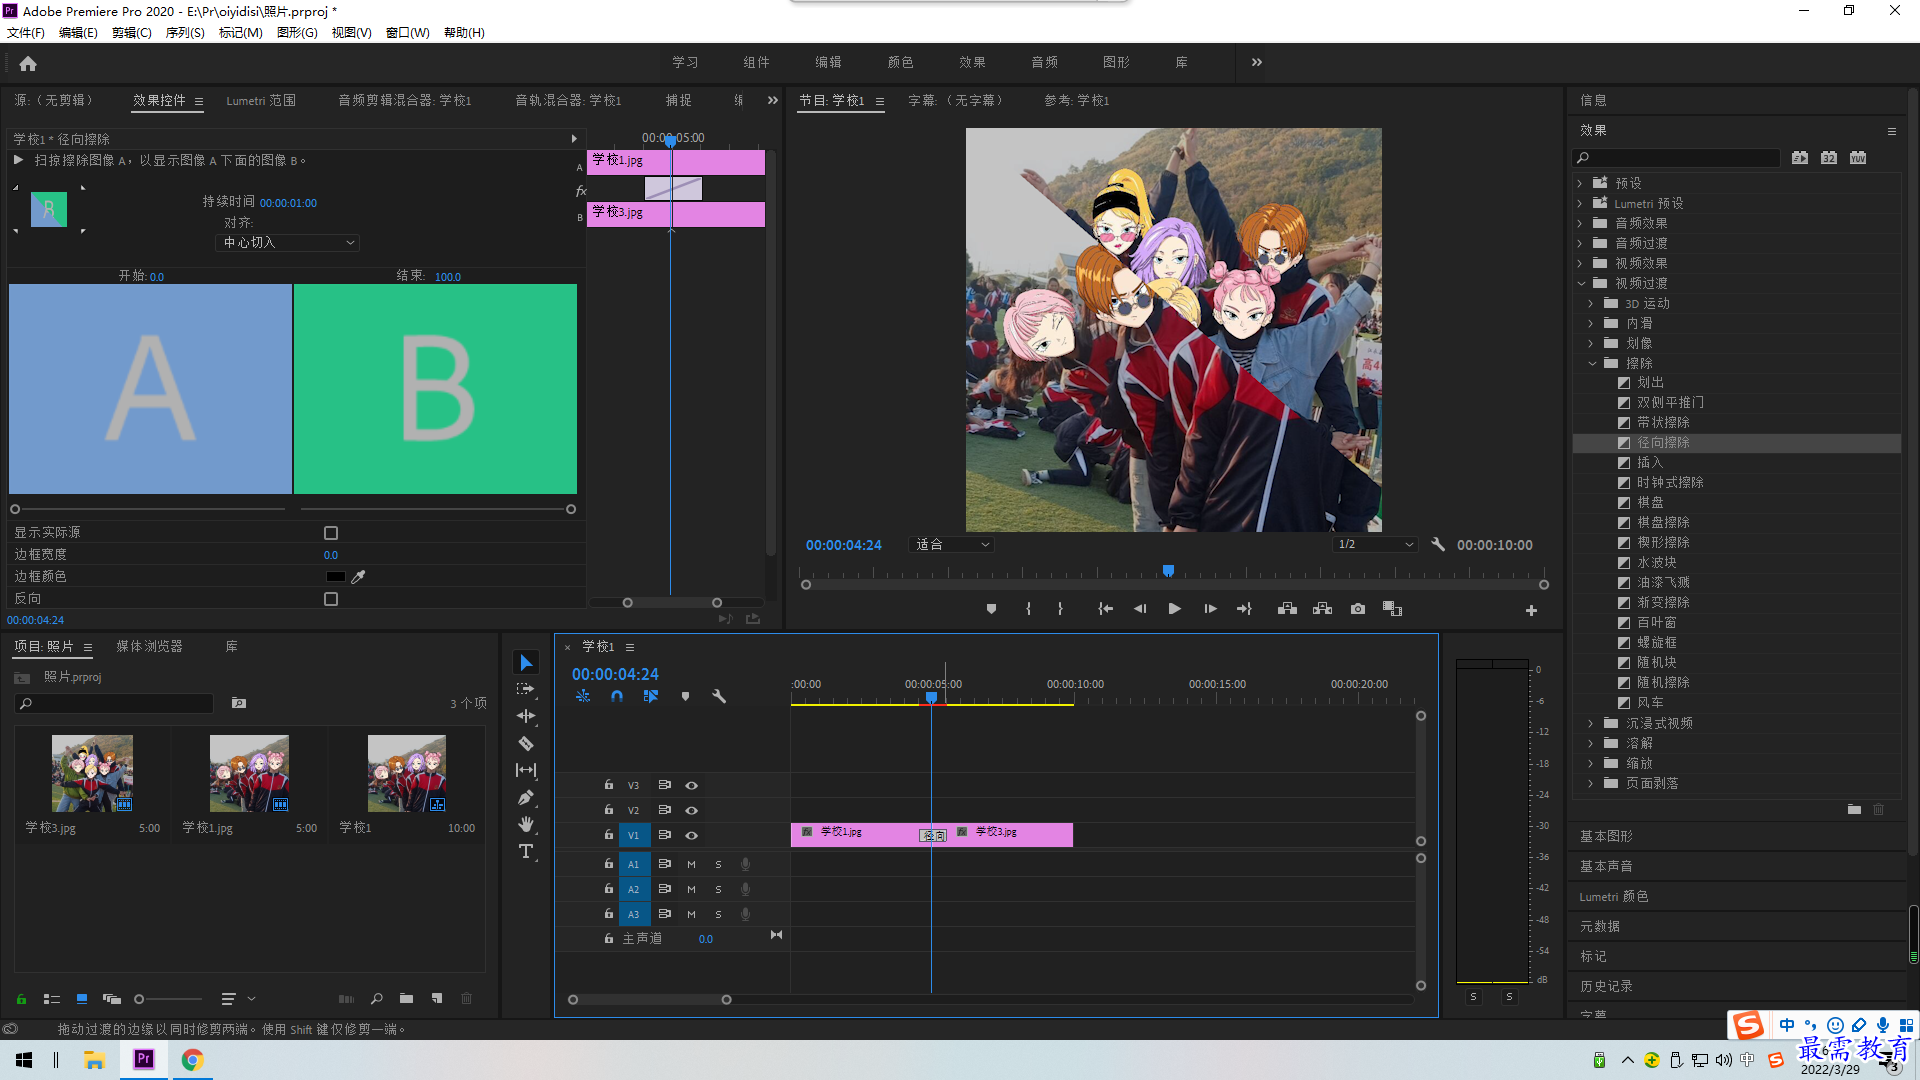Solo audio track A2
Image resolution: width=1920 pixels, height=1080 pixels.
coord(718,889)
